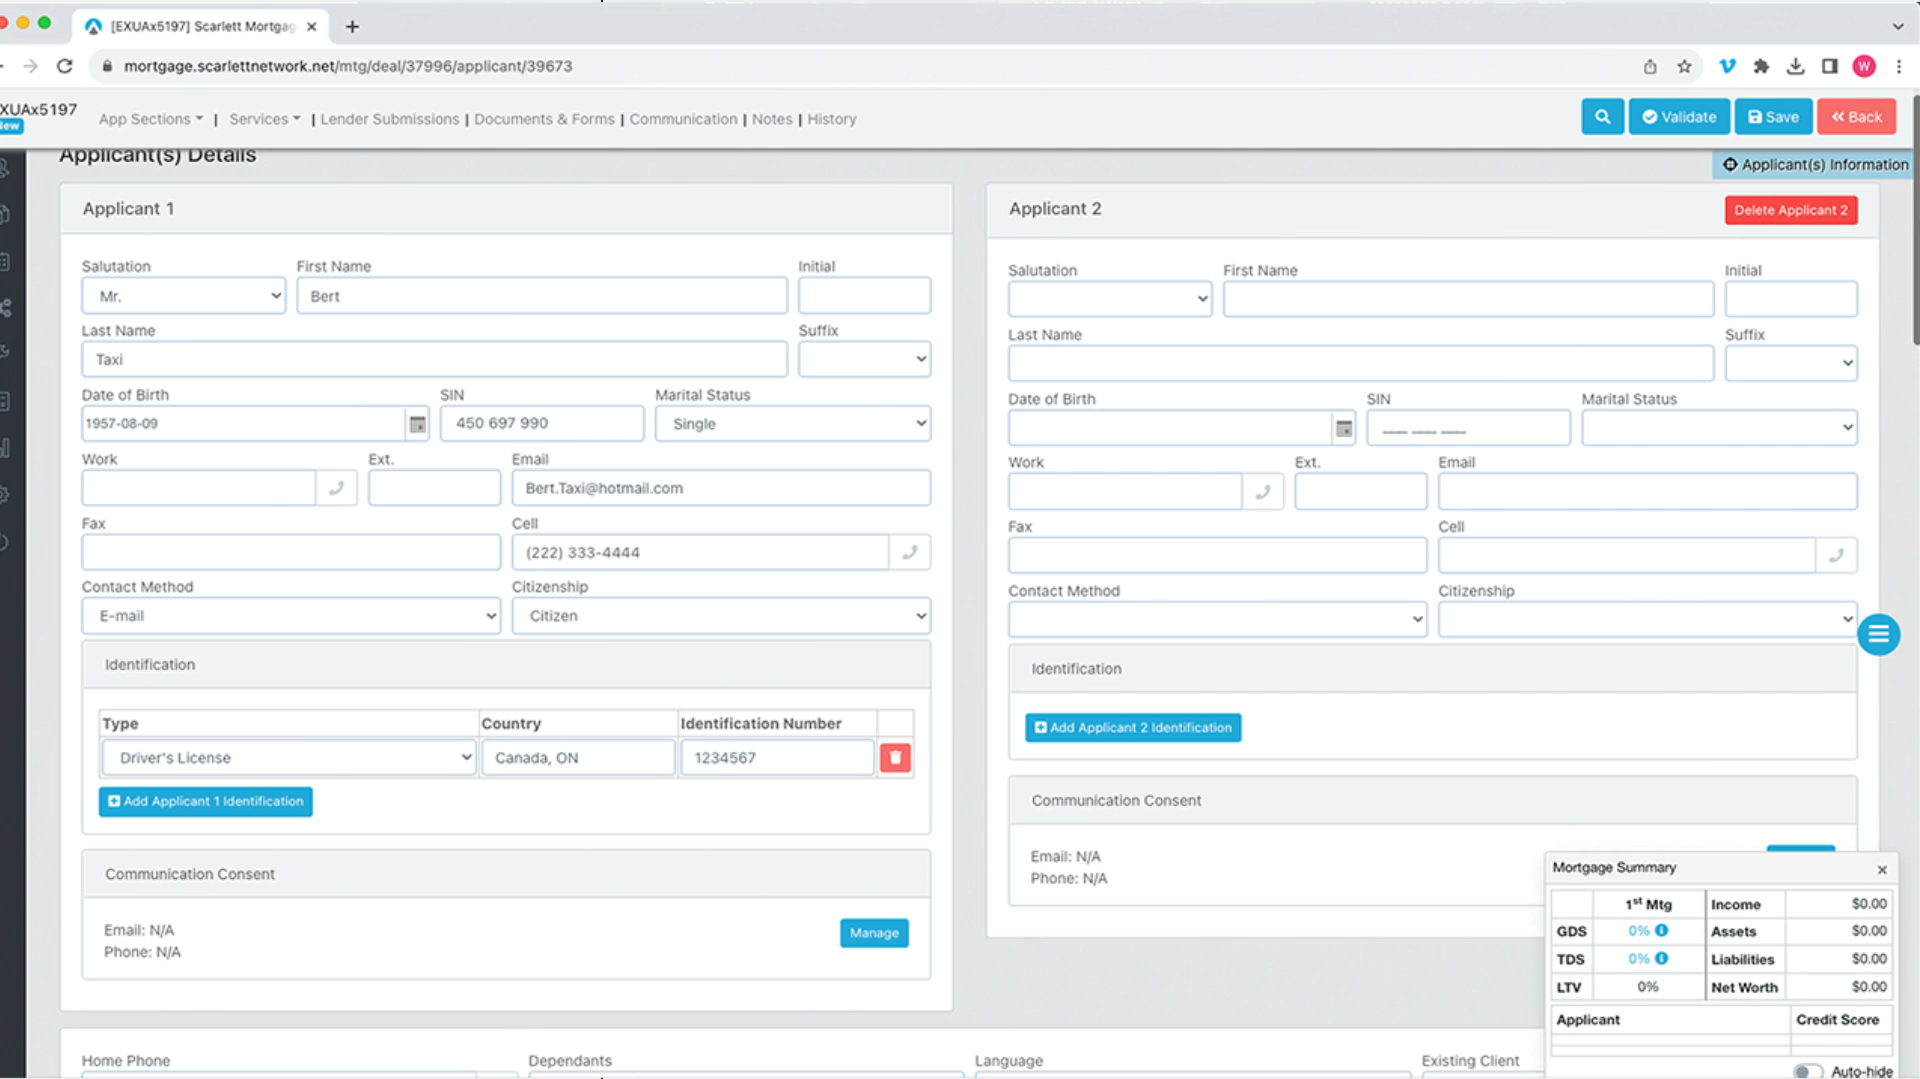Click the blue search magnifier button
1920x1079 pixels.
pos(1602,117)
